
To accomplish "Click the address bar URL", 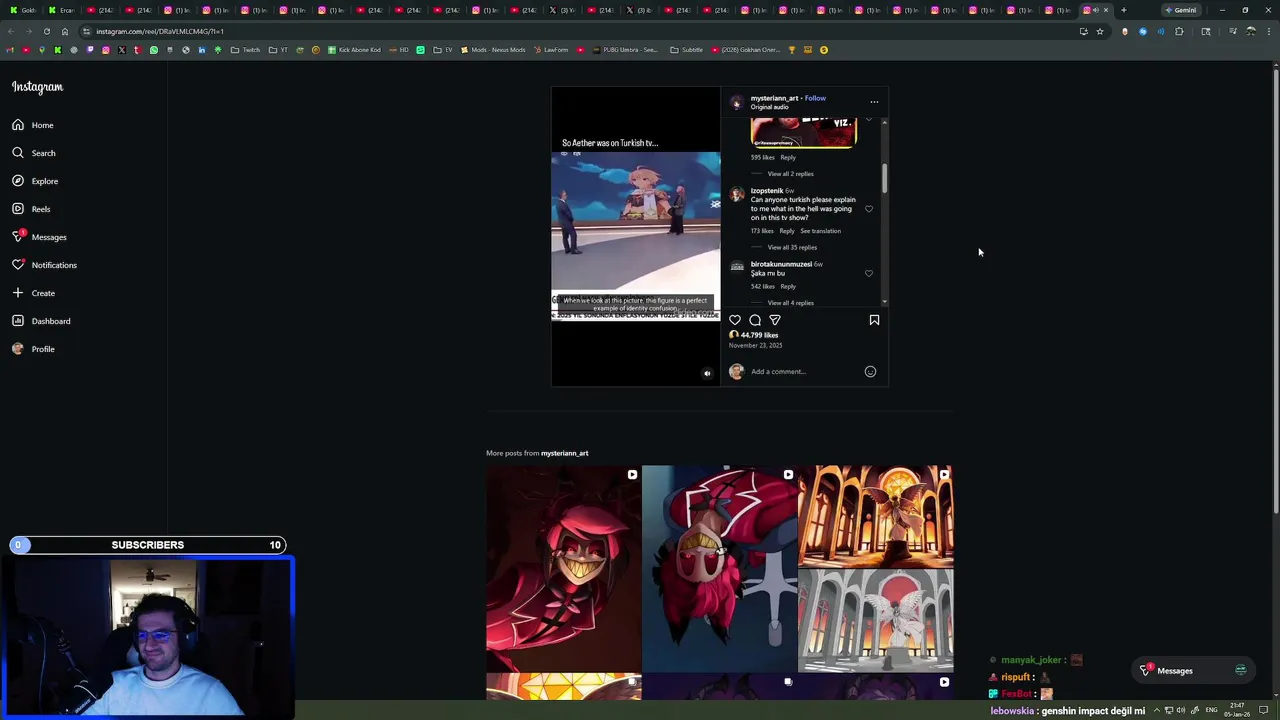I will [160, 31].
